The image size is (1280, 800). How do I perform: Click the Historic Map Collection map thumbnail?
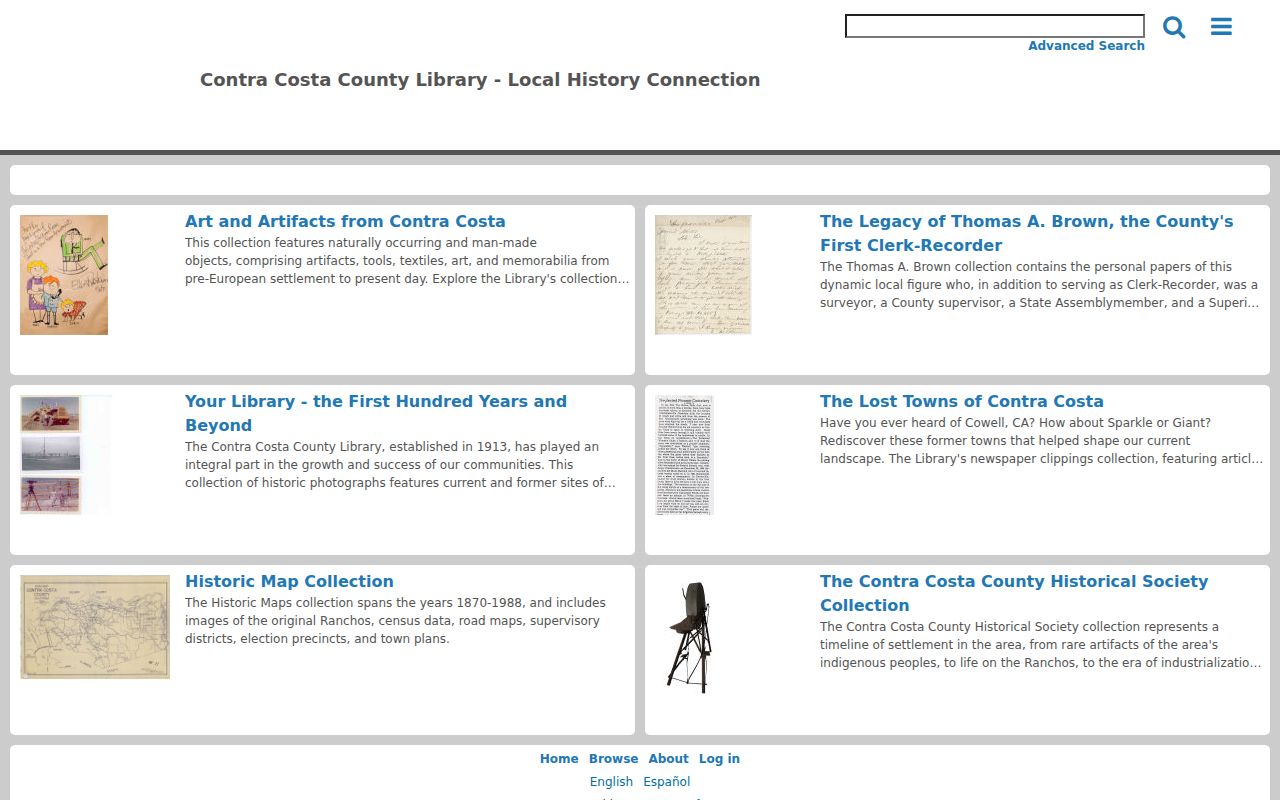[95, 627]
